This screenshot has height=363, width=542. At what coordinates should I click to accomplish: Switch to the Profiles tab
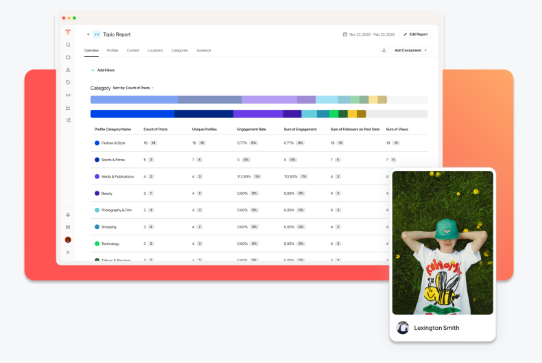[x=112, y=50]
